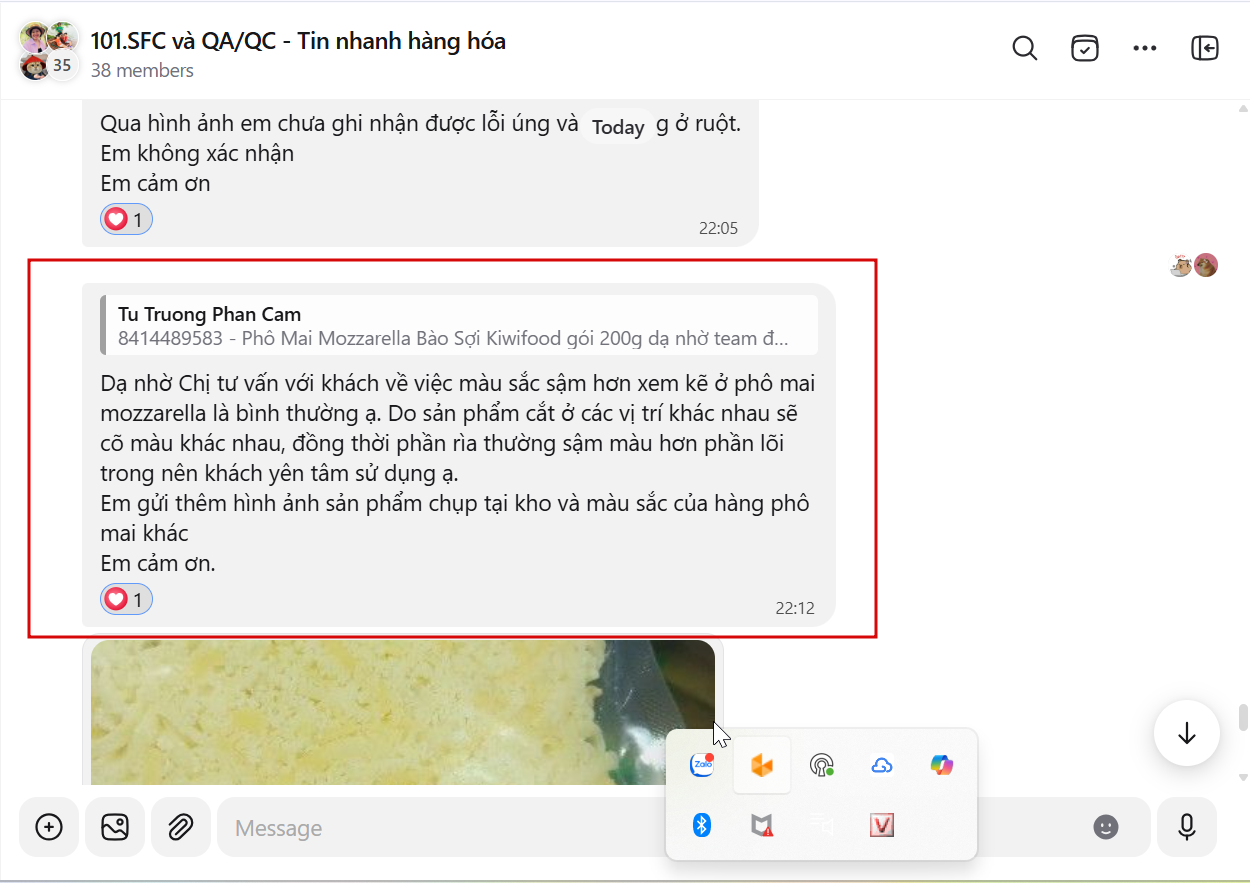
Task: Click the blue cloud tray icon
Action: coord(882,765)
